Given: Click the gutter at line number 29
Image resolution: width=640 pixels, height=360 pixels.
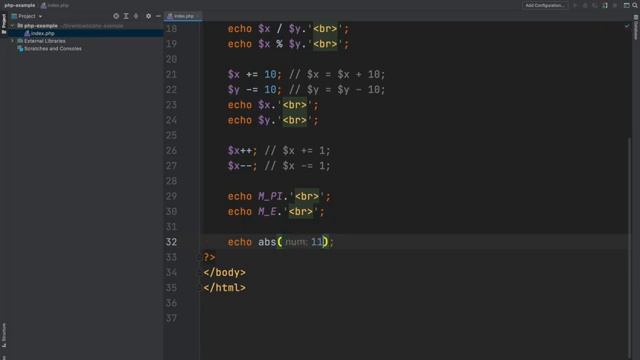Looking at the screenshot, I should [x=171, y=196].
